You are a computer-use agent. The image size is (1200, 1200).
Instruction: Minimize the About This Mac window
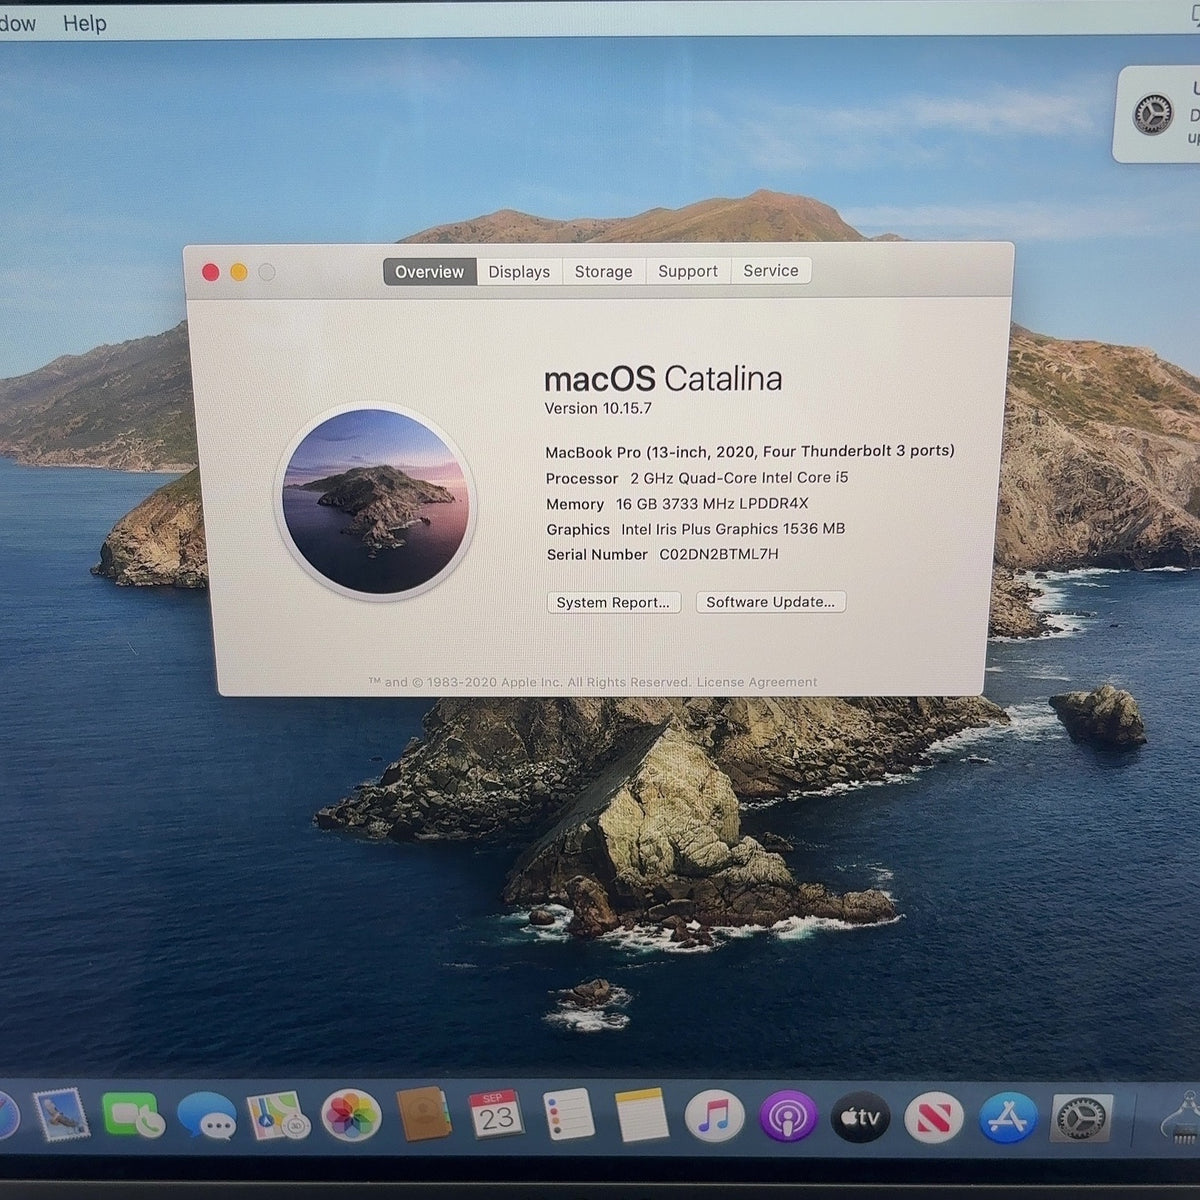click(238, 272)
